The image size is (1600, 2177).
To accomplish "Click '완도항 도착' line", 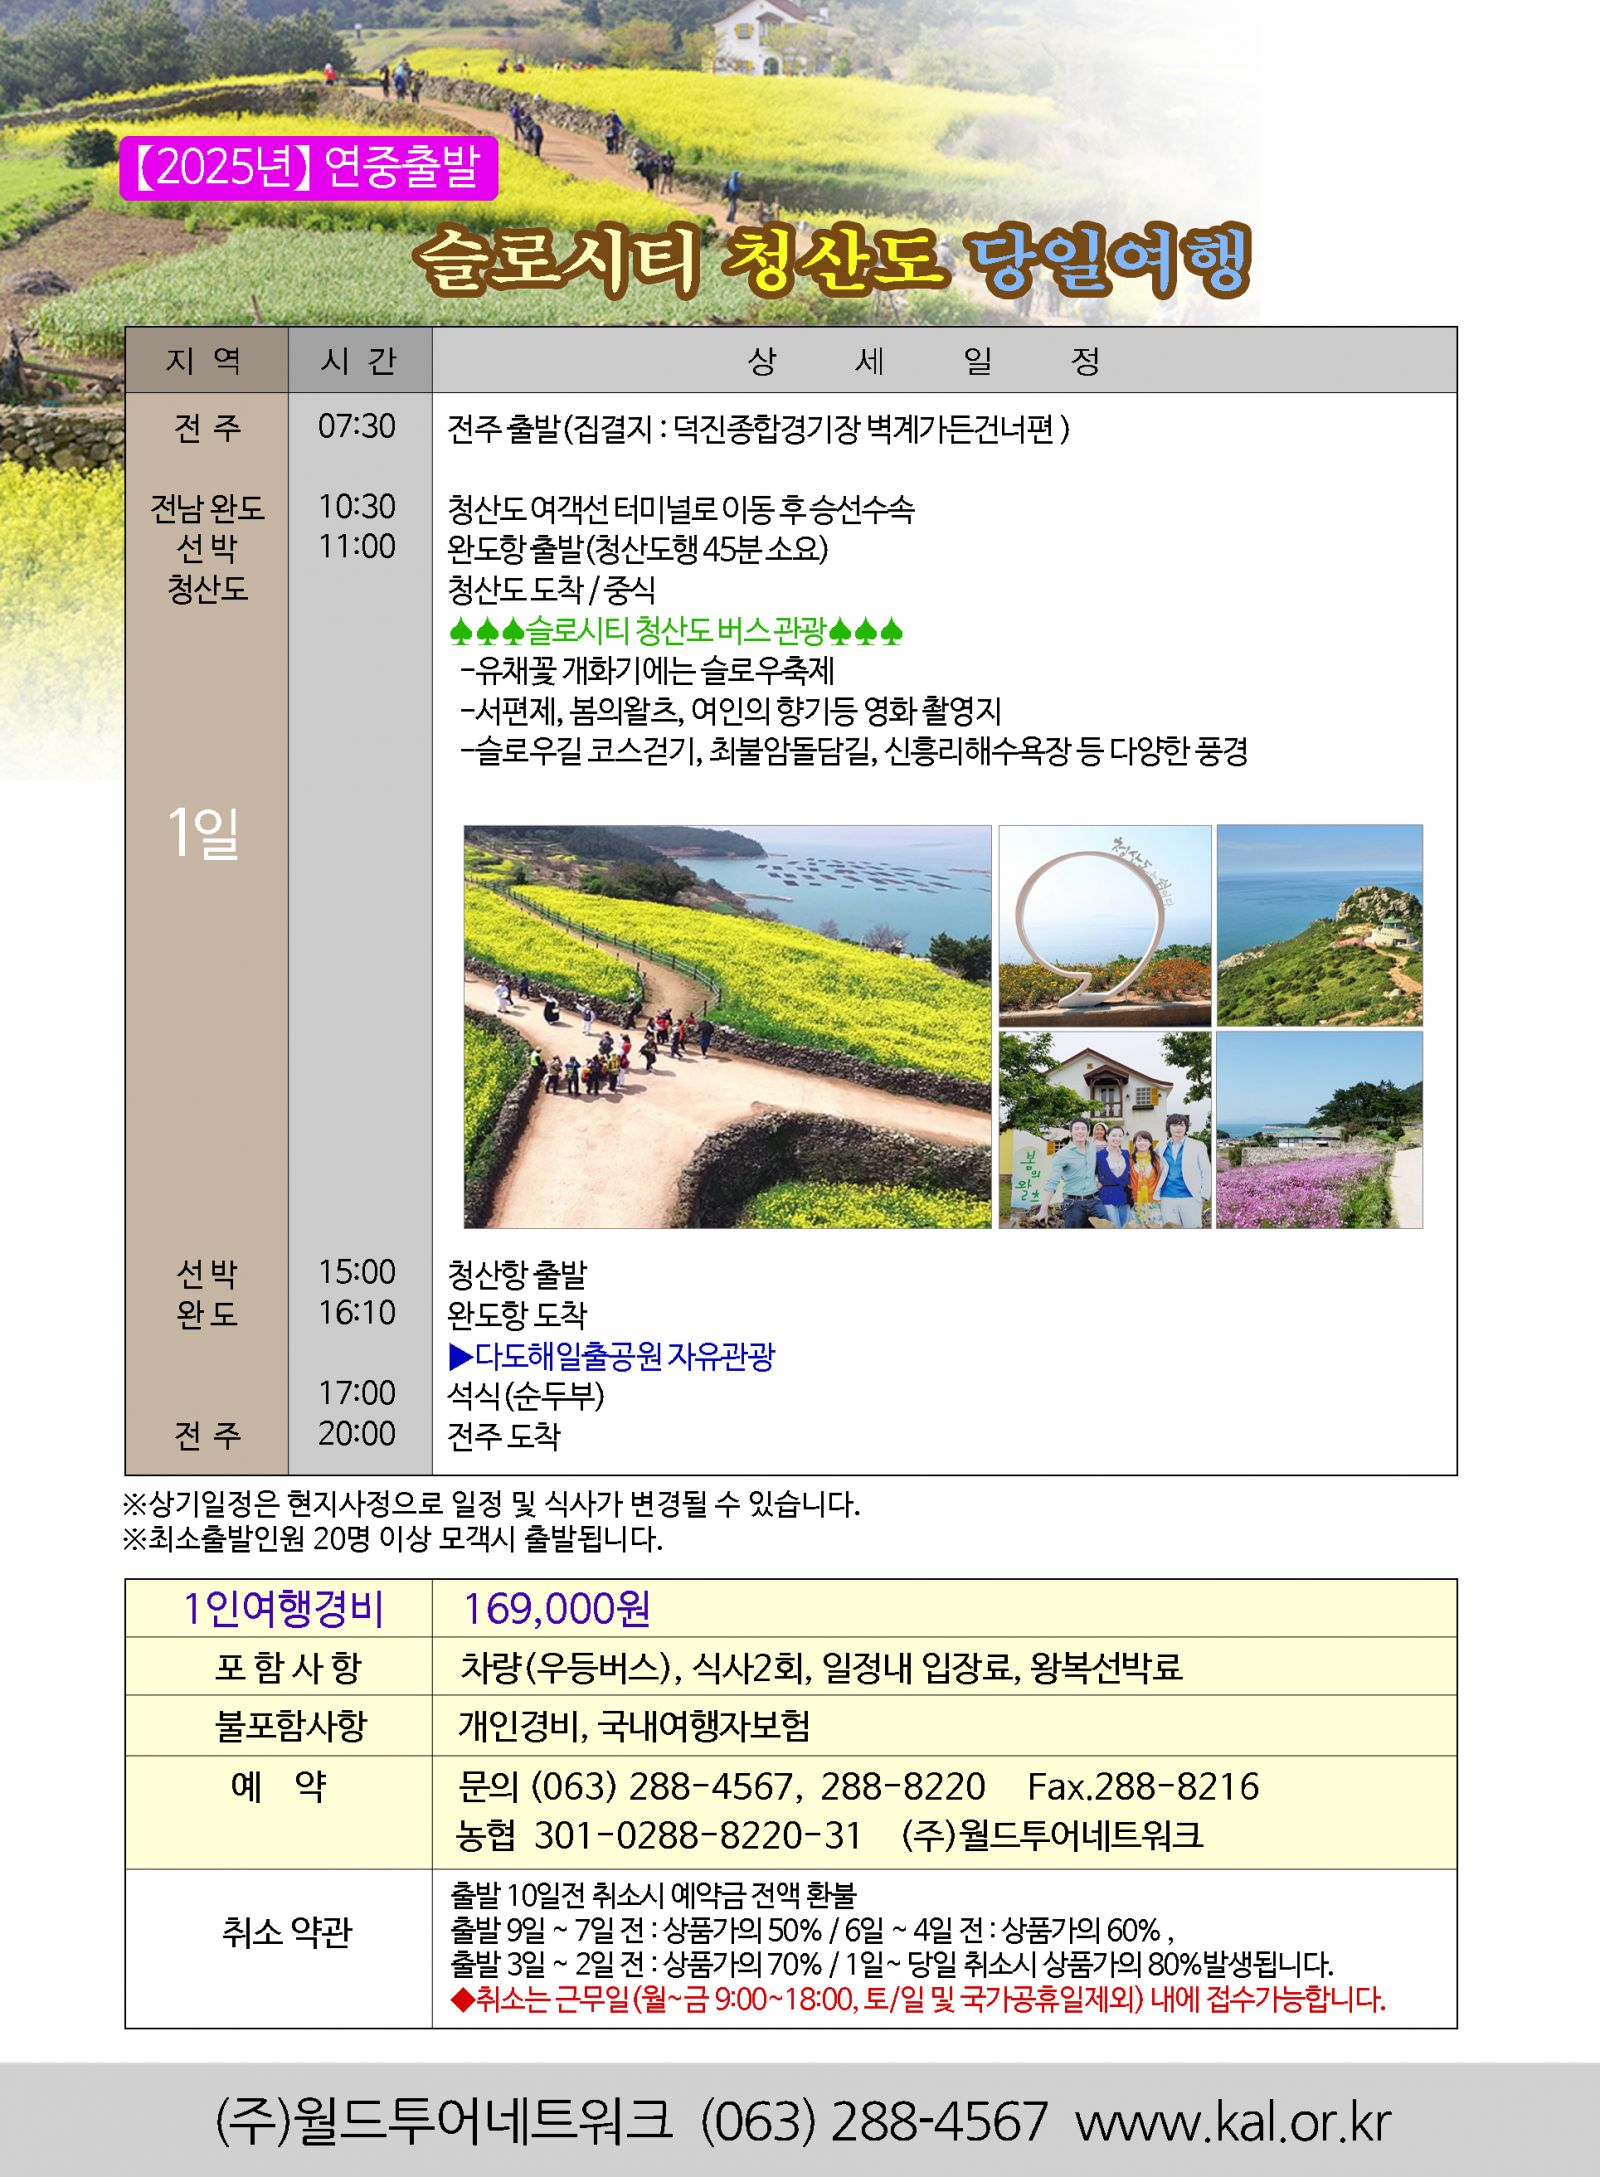I will [517, 1315].
